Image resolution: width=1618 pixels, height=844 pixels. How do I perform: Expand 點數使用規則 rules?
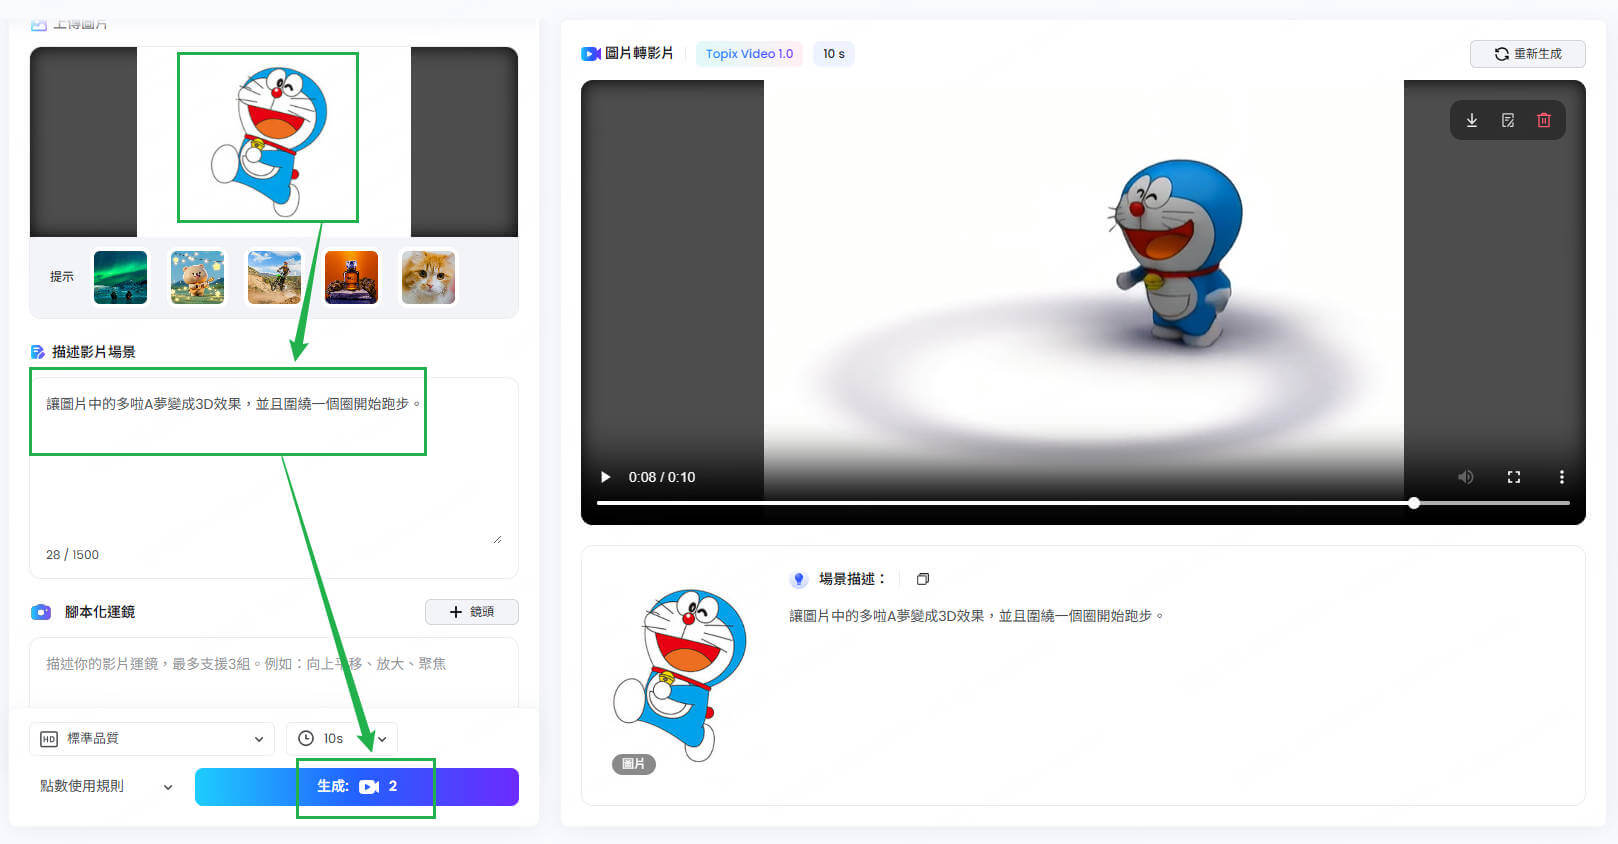(106, 787)
